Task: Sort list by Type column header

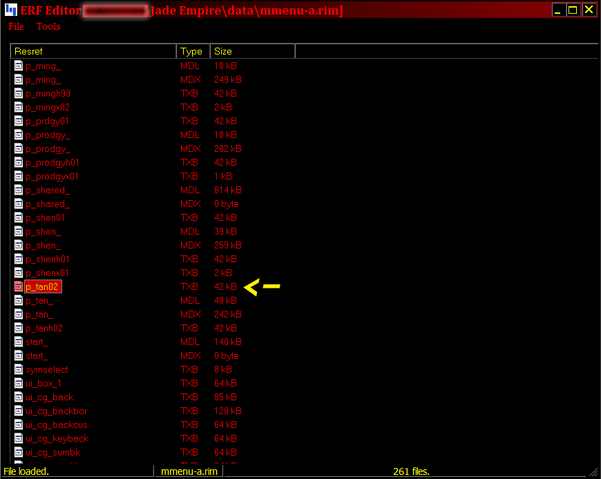Action: tap(193, 51)
